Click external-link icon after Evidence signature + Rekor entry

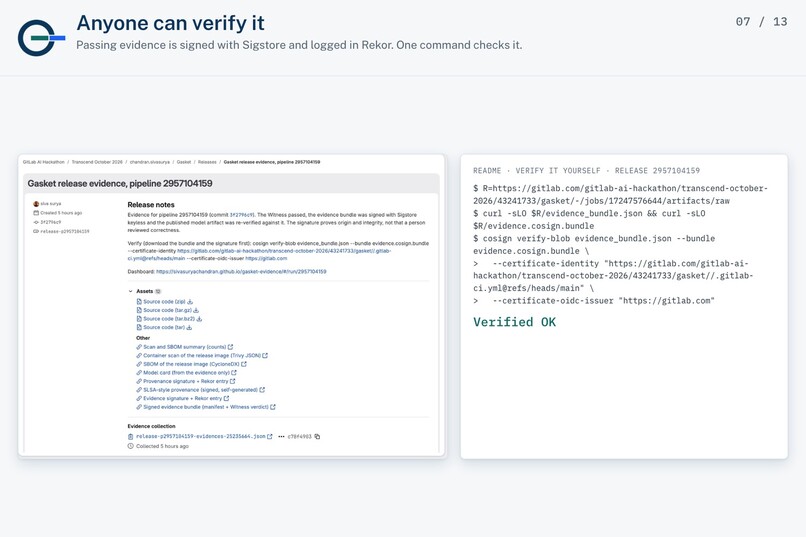tap(227, 398)
